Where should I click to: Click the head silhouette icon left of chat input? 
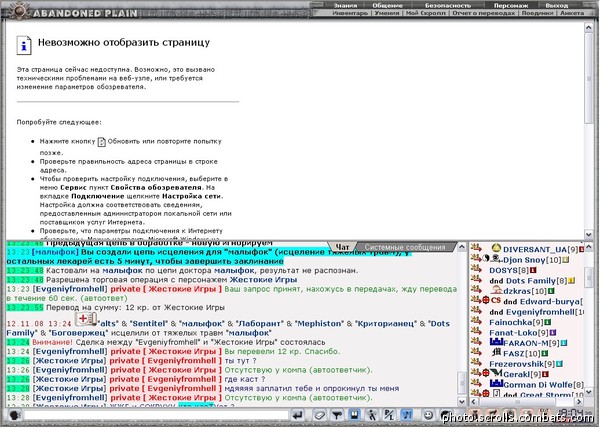15,415
